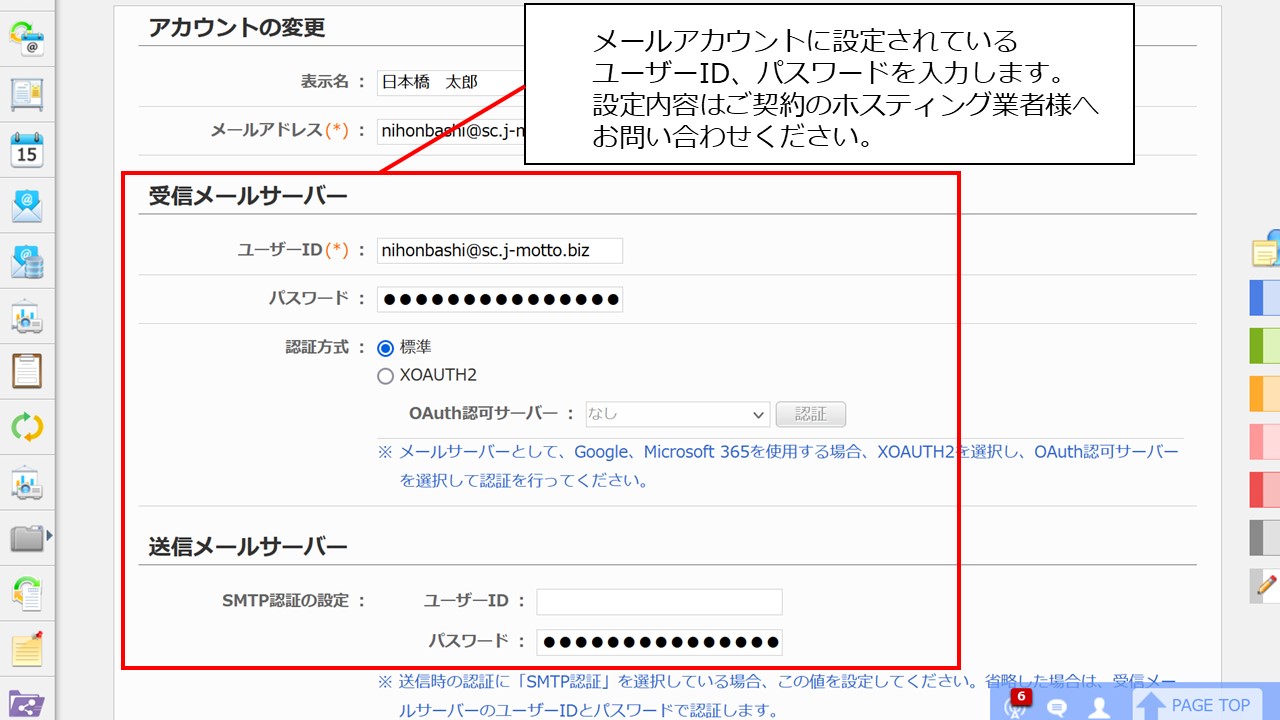Open the pinned yellow memo icon
Viewport: 1280px width, 720px height.
coord(26,649)
